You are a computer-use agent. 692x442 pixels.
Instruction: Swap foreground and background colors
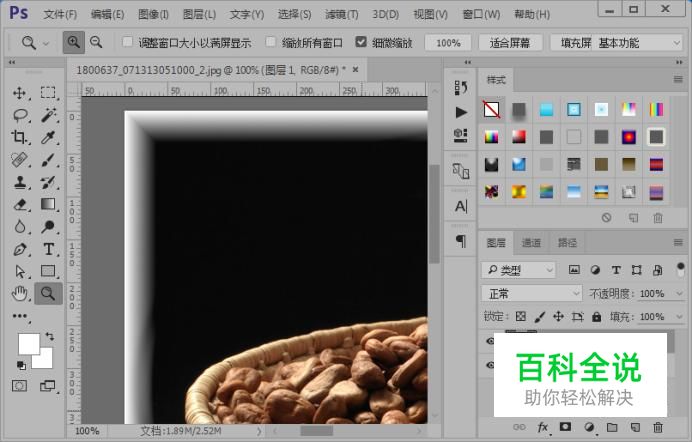49,337
